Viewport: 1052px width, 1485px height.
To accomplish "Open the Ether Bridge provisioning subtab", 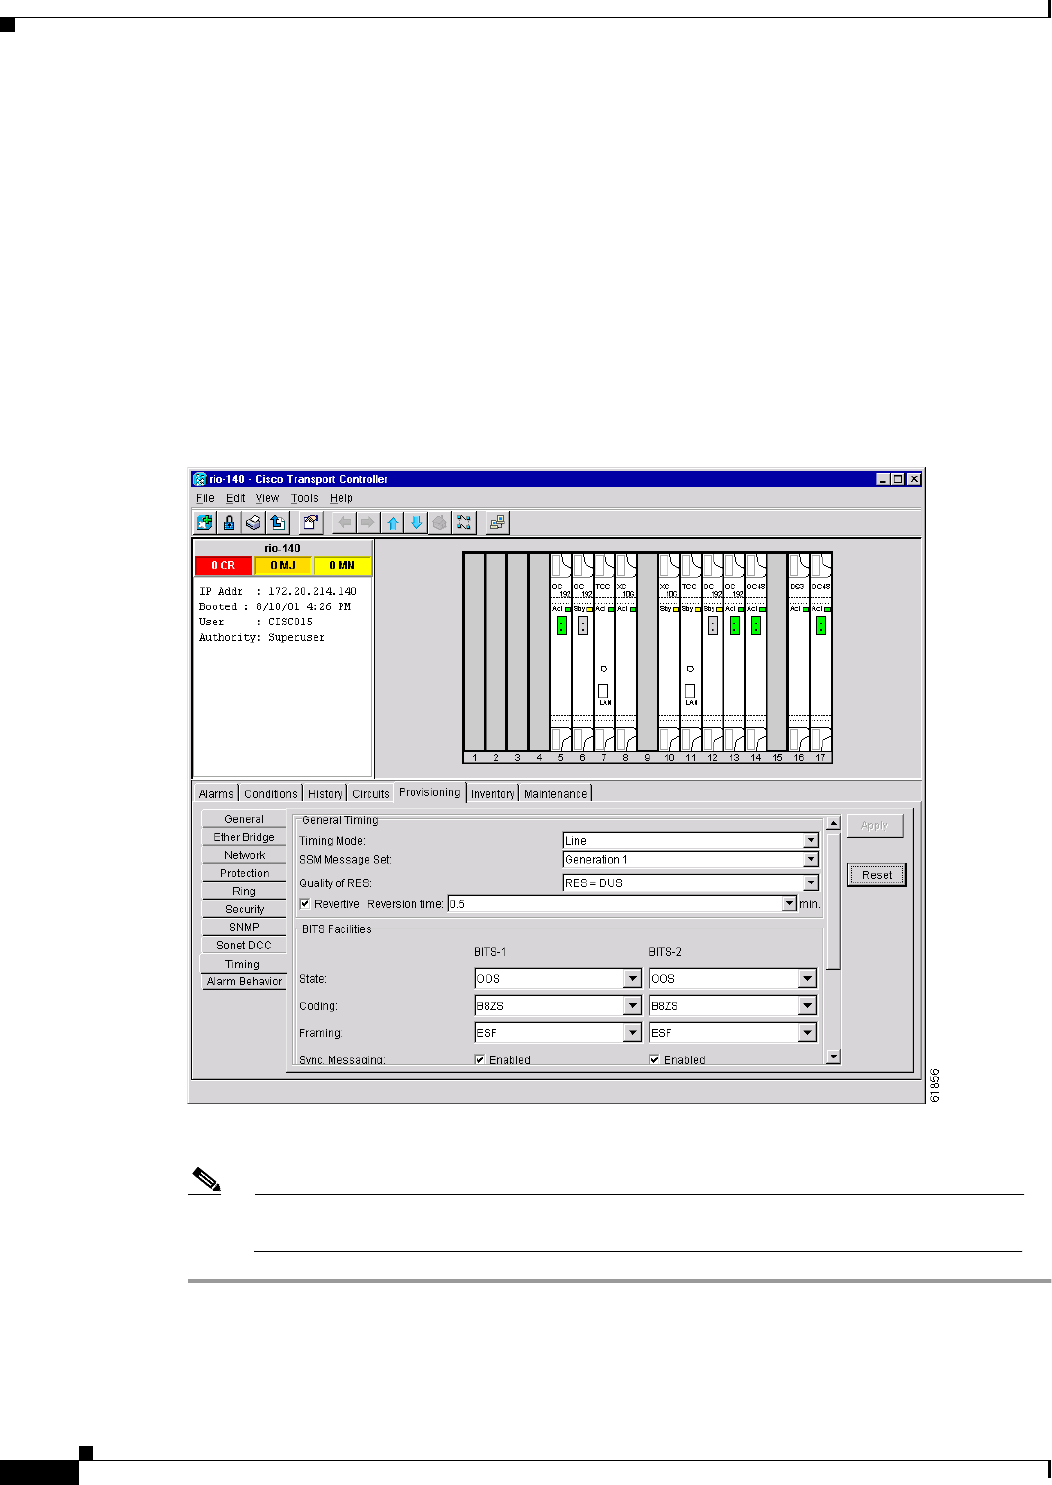I will tap(244, 837).
